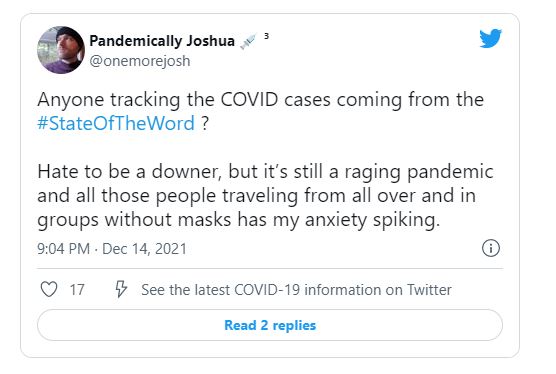Click the syringe emoji beside the name
This screenshot has height=374, width=556.
[x=248, y=42]
